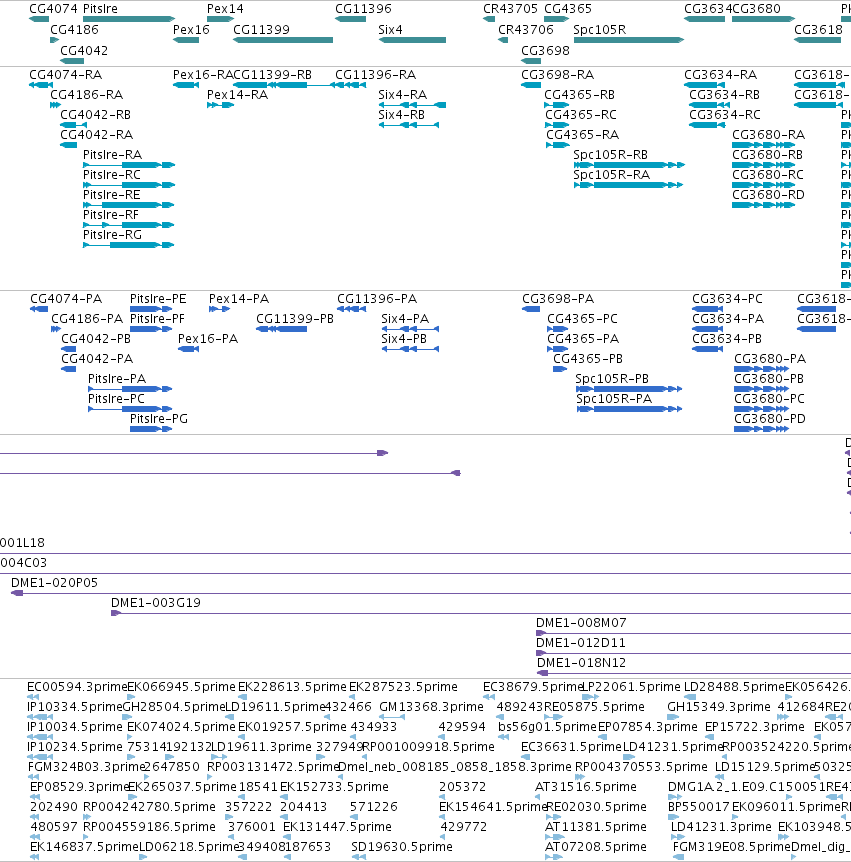Click protein Pitslre-PG

click(151, 429)
